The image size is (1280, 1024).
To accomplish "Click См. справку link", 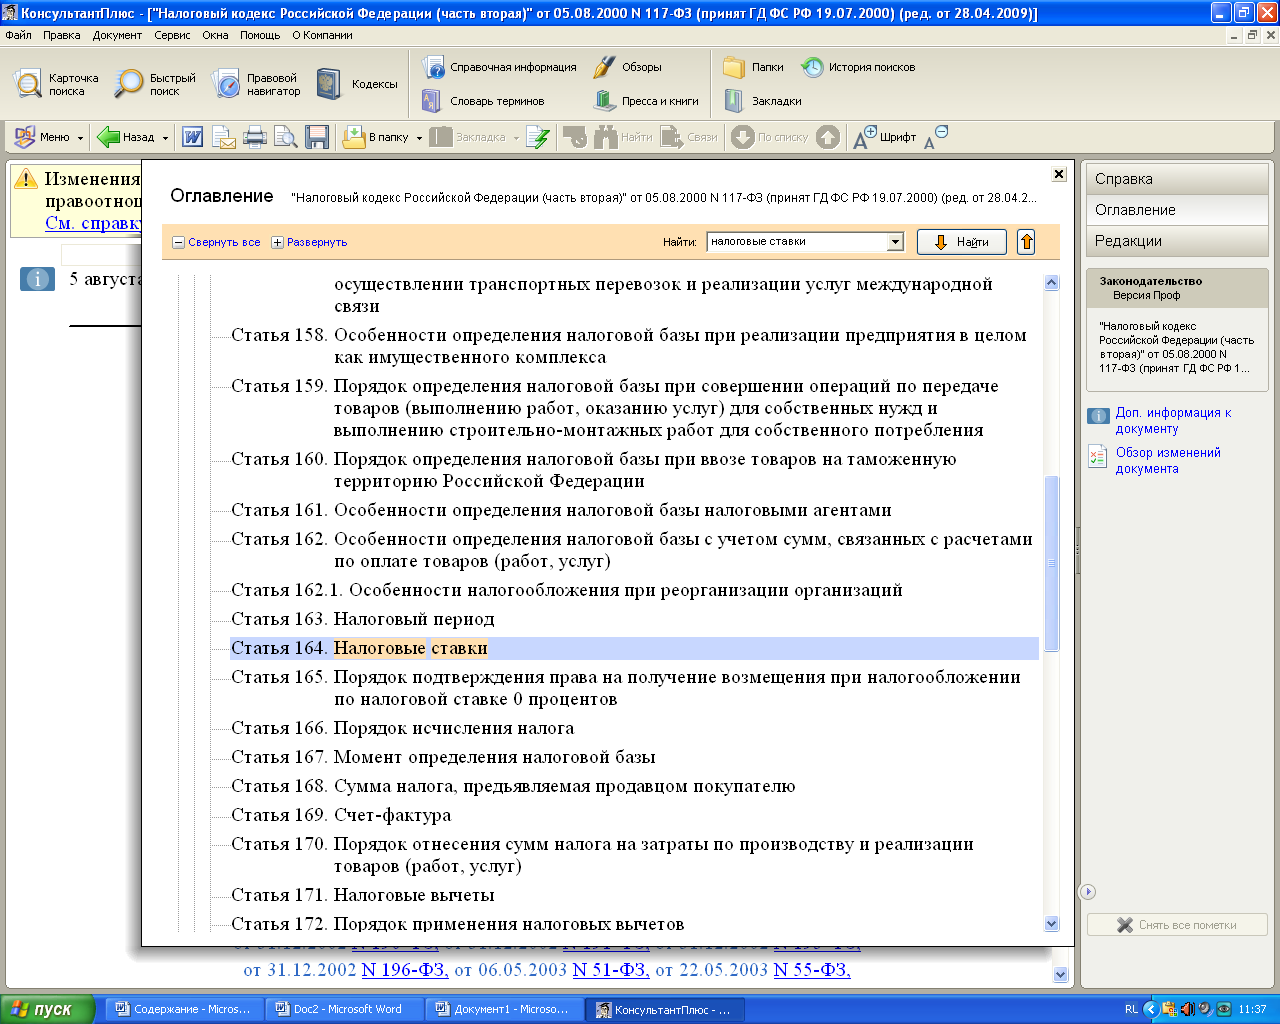I will pos(93,223).
